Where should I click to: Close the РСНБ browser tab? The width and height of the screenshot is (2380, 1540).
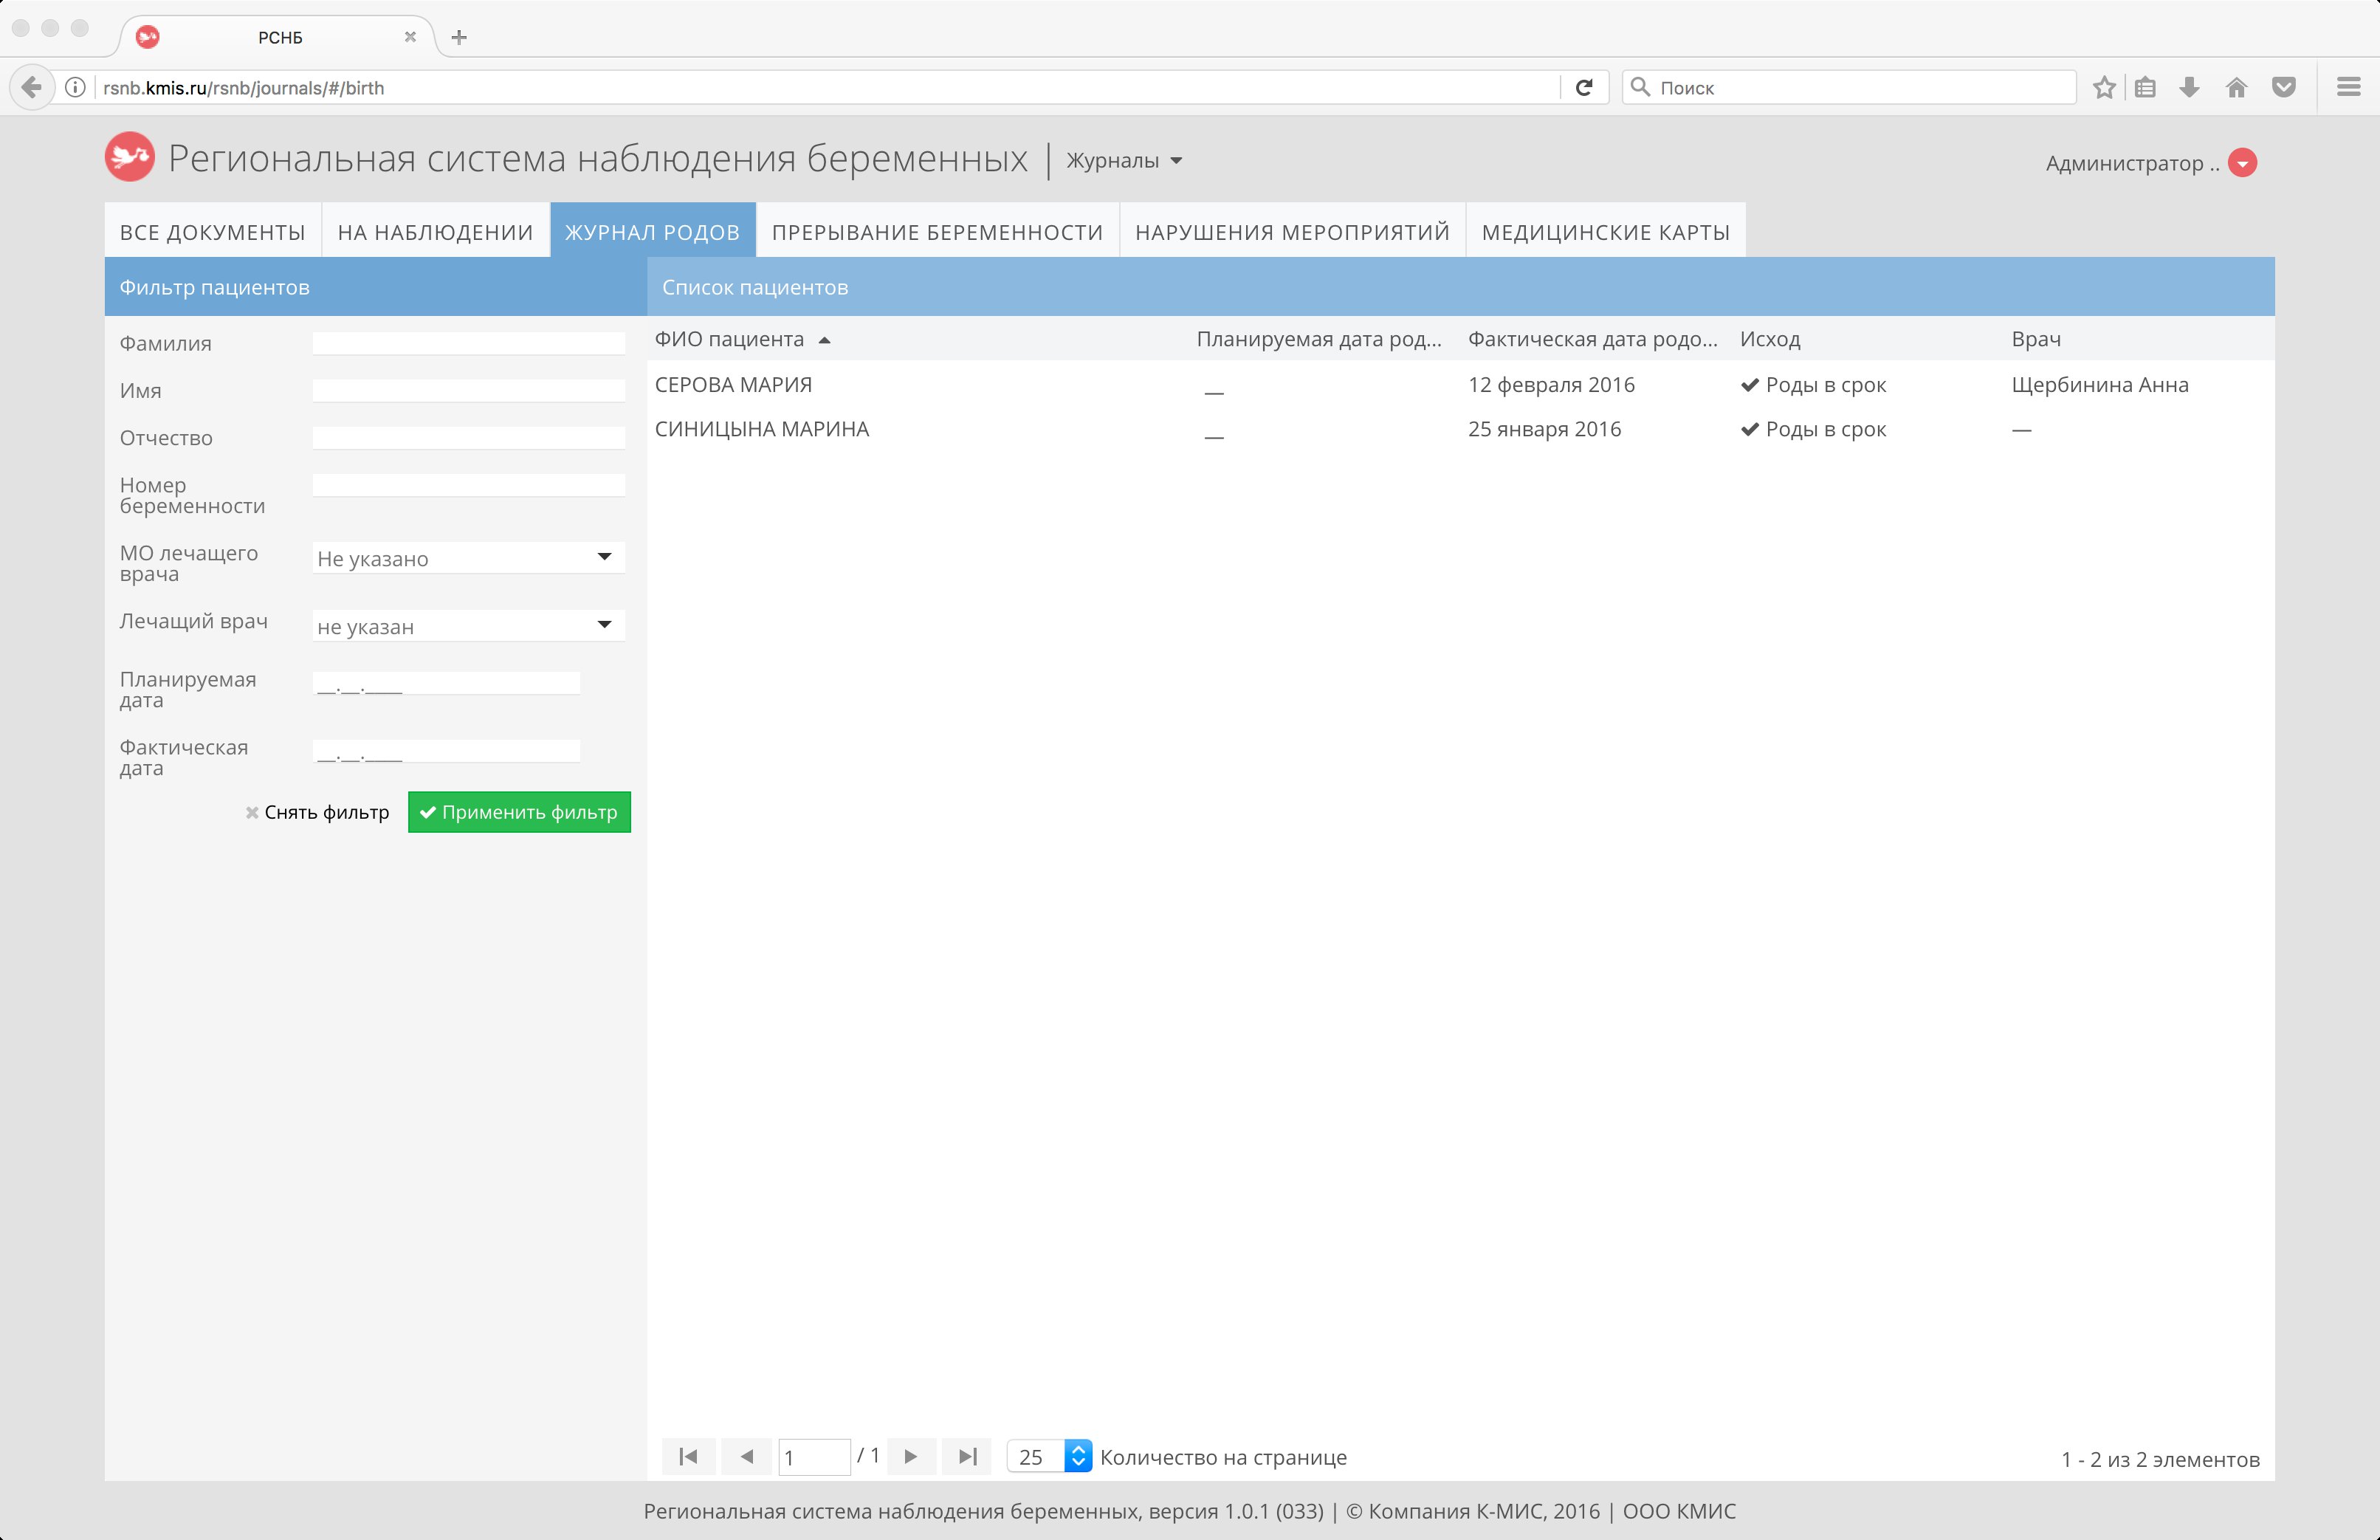[x=410, y=37]
